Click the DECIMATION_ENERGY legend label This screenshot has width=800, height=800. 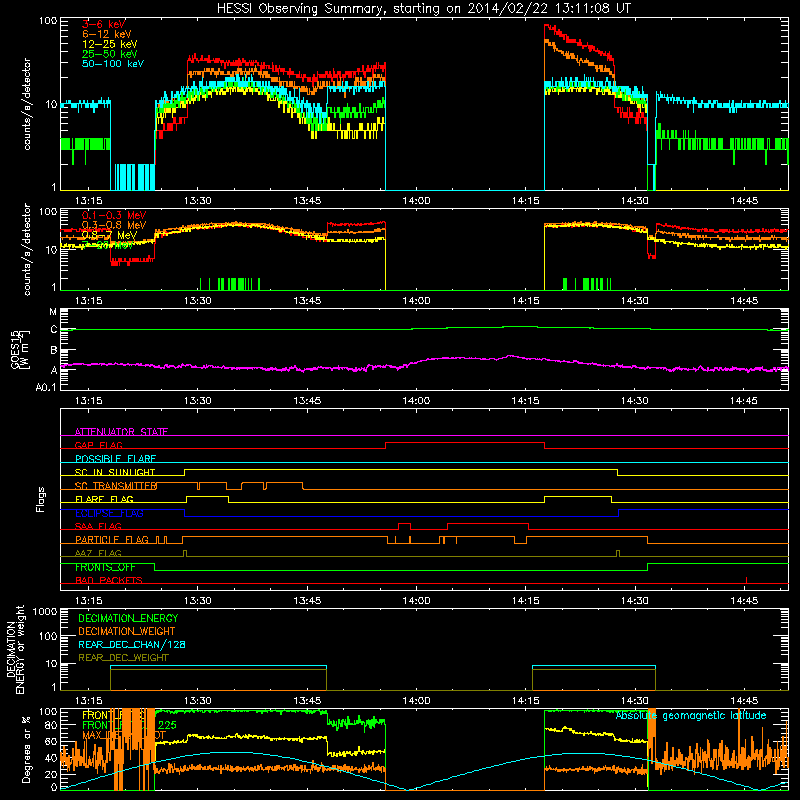(x=128, y=618)
